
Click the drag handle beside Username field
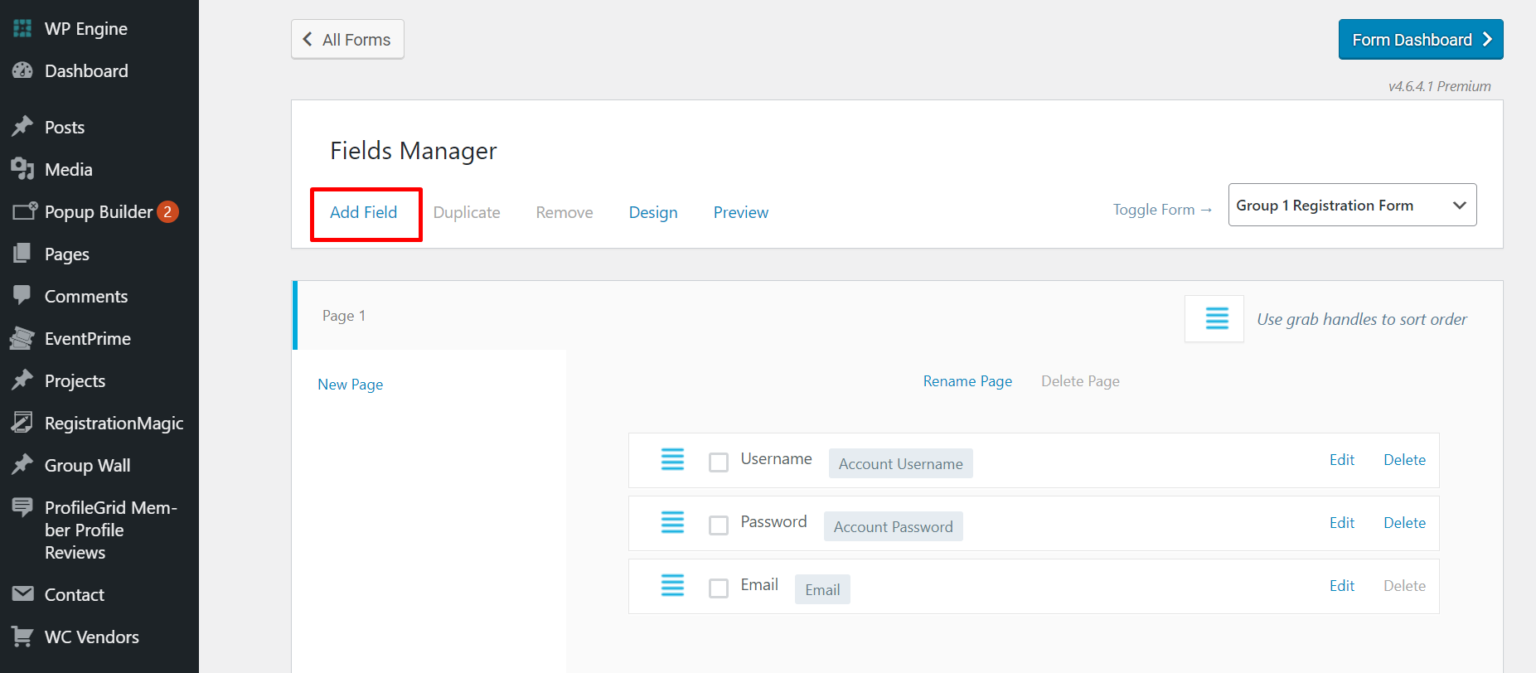[672, 459]
